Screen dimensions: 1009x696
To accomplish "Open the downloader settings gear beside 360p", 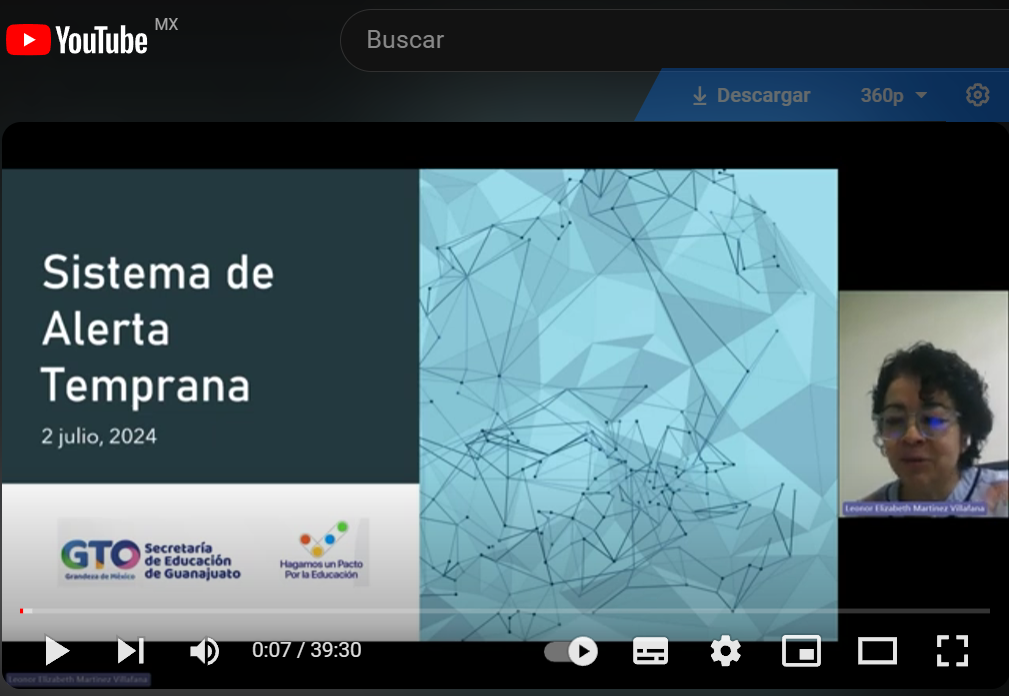I will 977,95.
